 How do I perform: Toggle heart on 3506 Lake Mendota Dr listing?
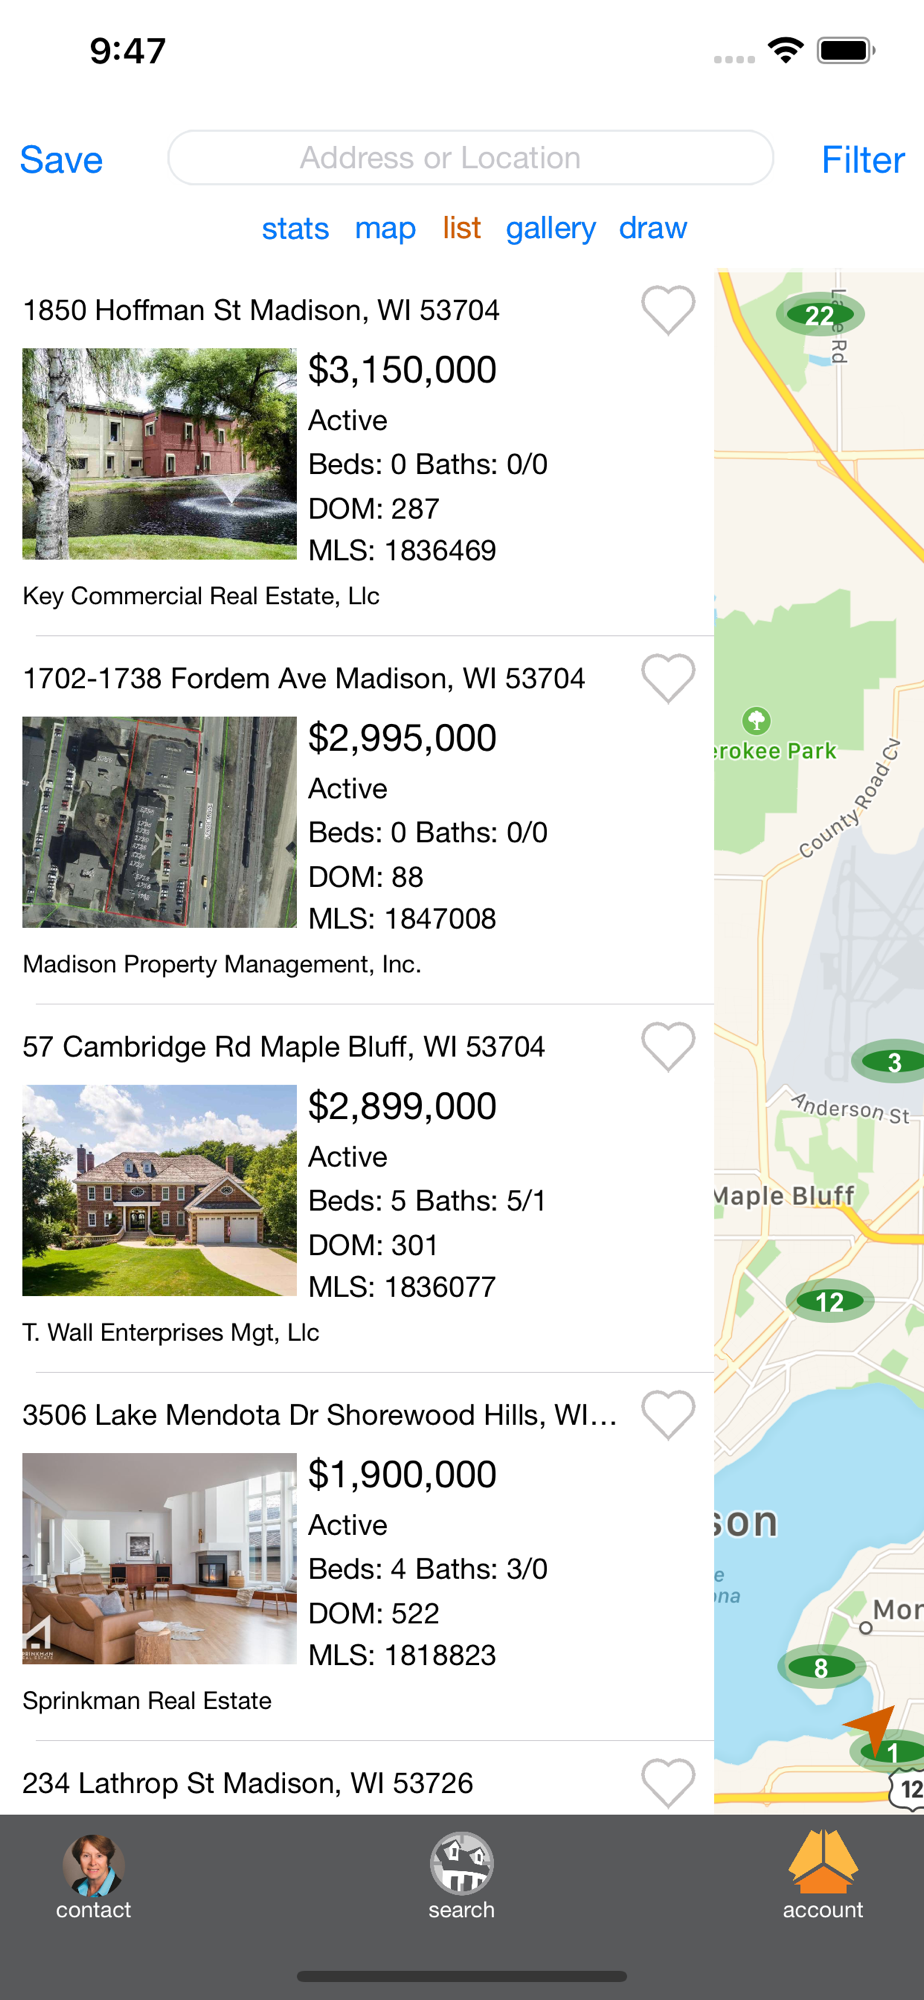[x=667, y=1414]
